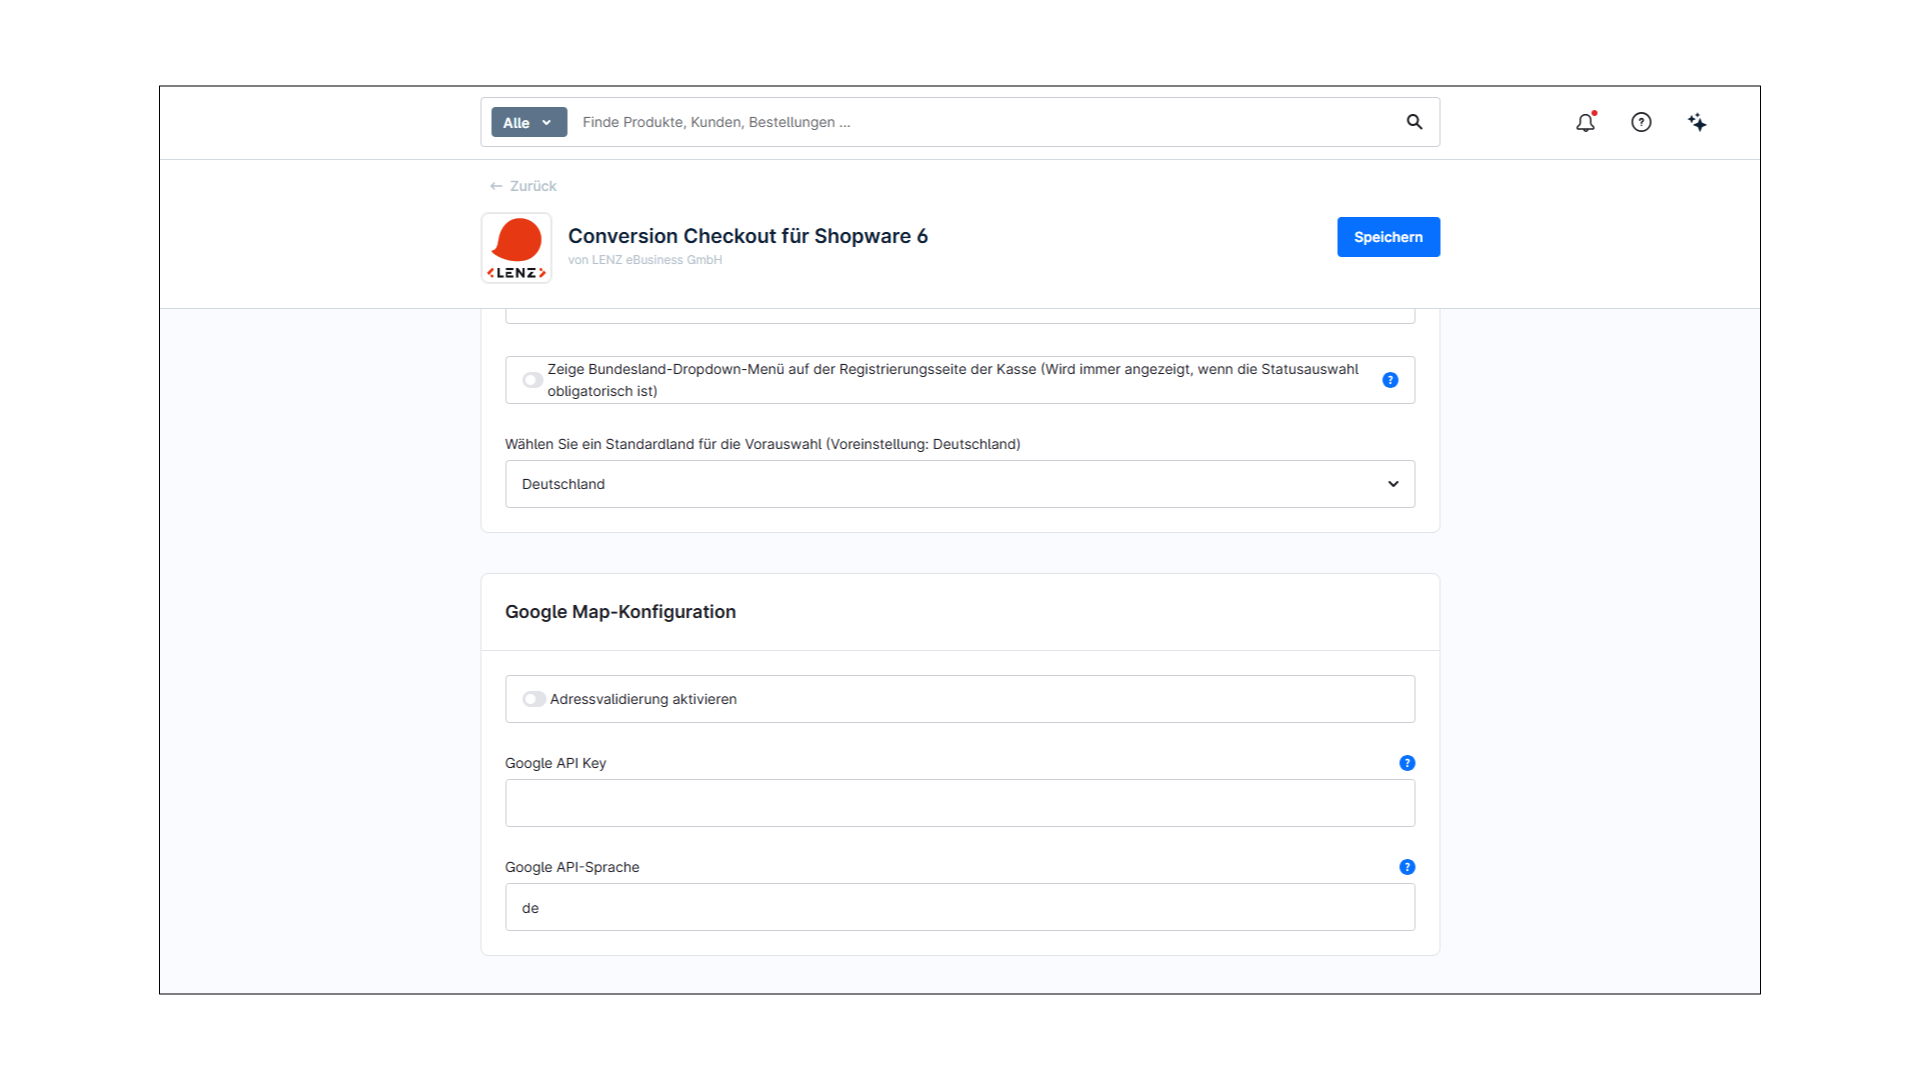1920x1080 pixels.
Task: Click the red notification indicator dot
Action: coord(1594,113)
